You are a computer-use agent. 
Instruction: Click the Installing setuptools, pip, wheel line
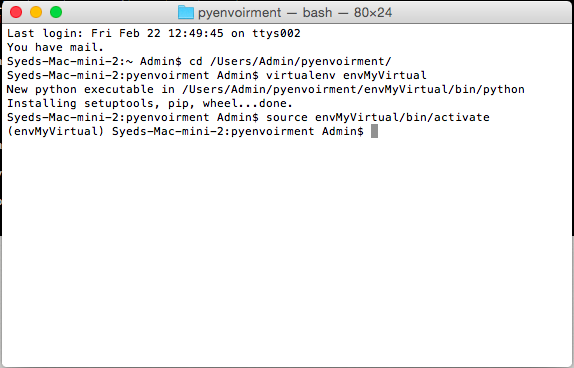[150, 103]
